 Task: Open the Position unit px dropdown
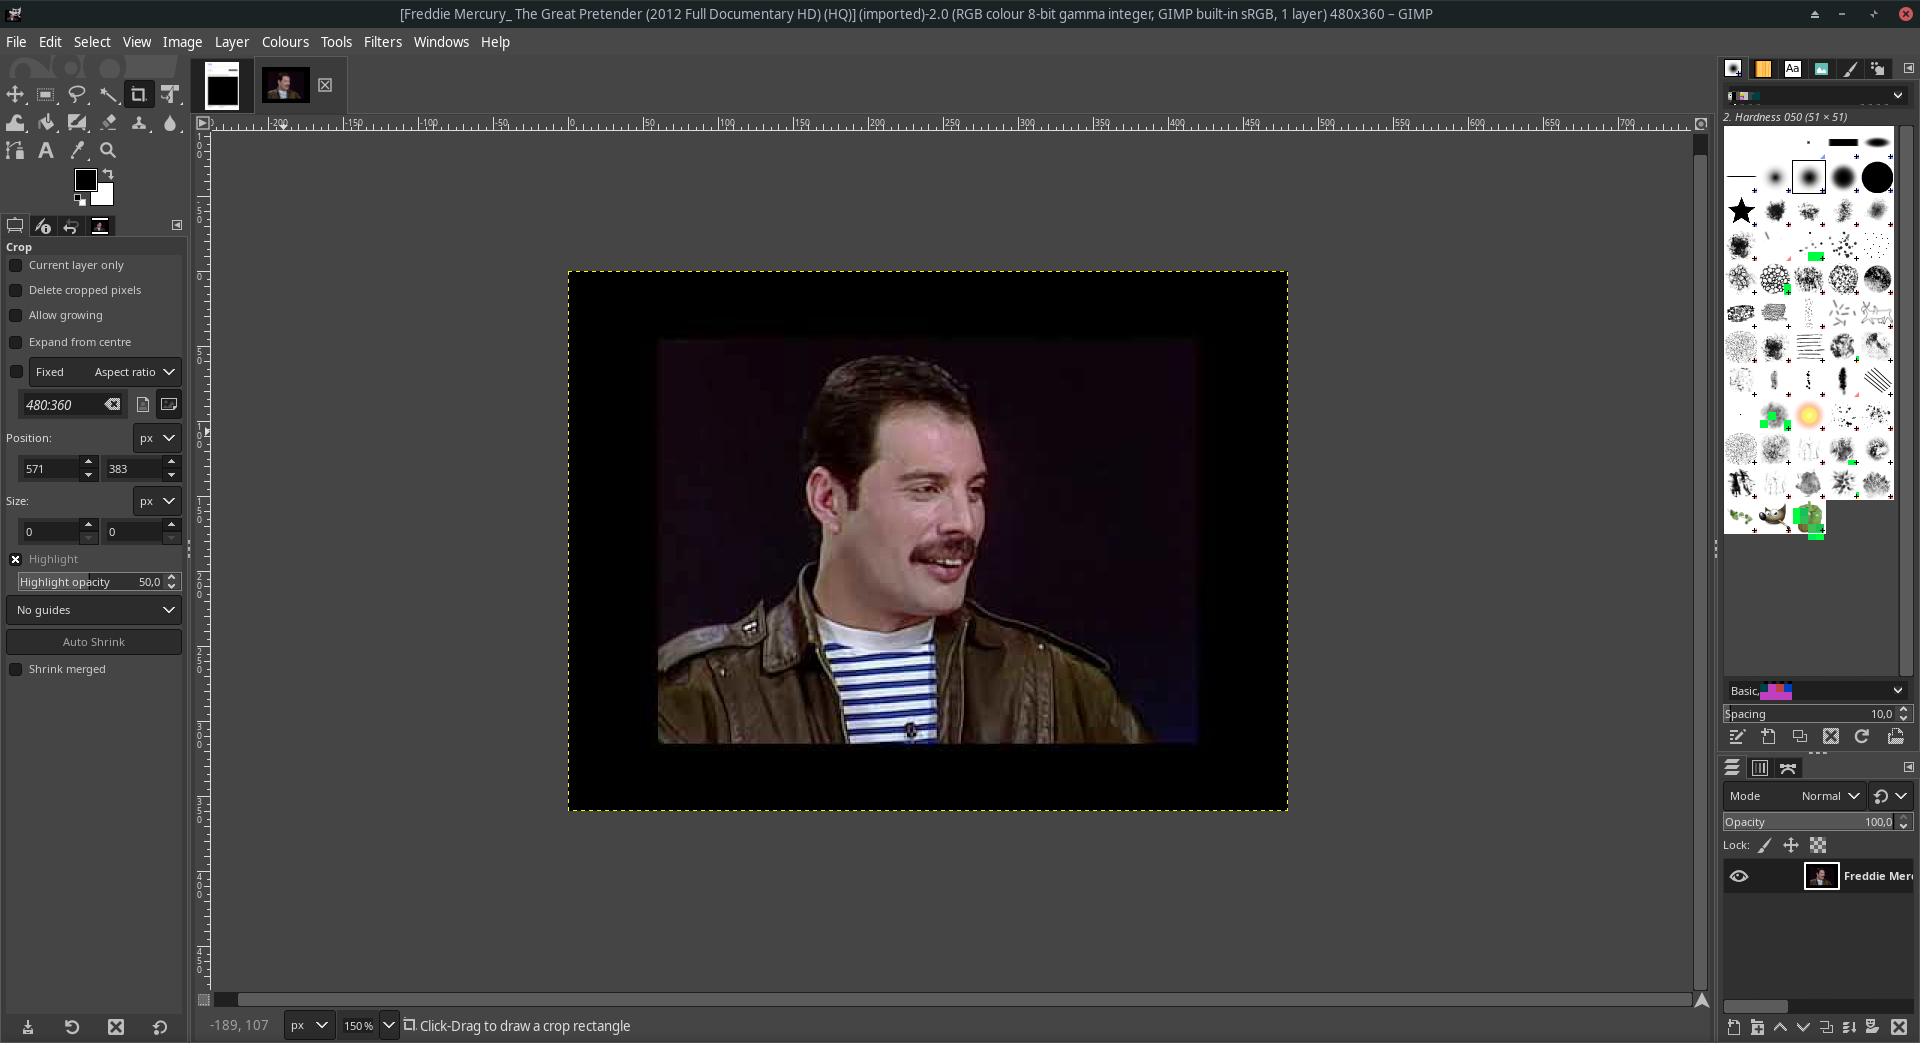point(157,438)
